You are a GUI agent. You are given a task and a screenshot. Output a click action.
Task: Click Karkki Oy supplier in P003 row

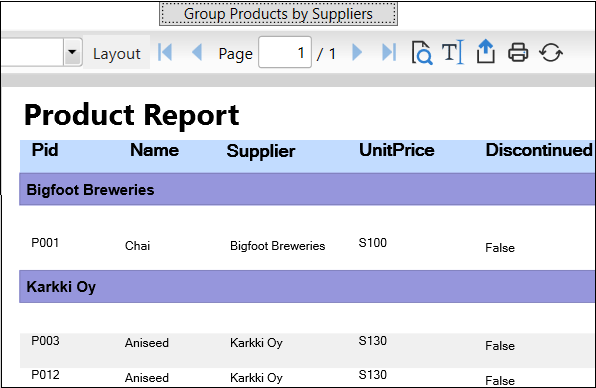pos(256,343)
